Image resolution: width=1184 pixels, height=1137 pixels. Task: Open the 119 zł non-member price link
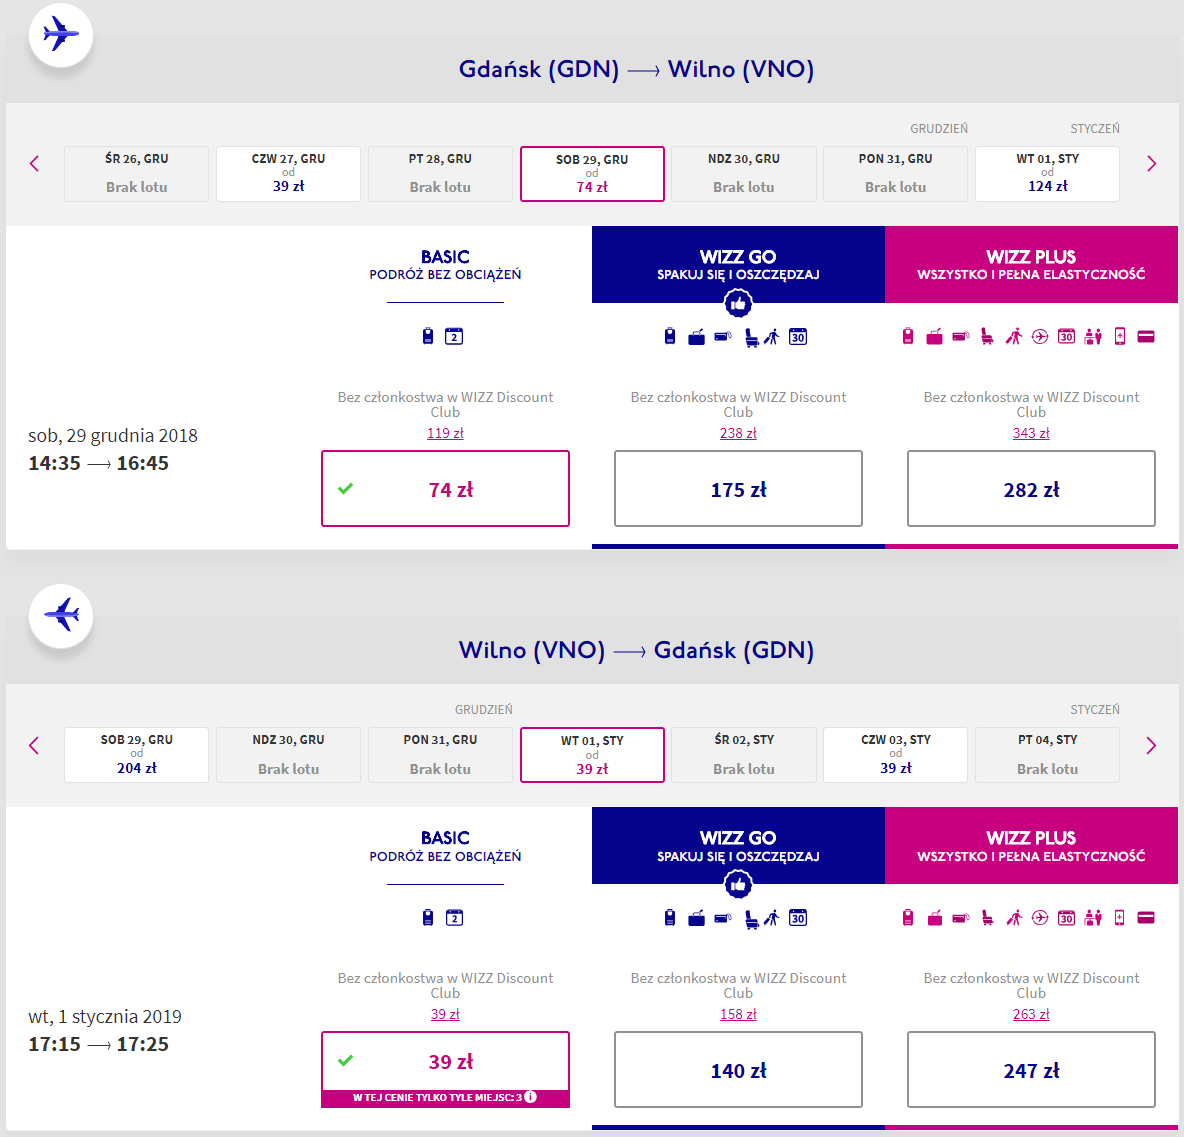pos(445,433)
